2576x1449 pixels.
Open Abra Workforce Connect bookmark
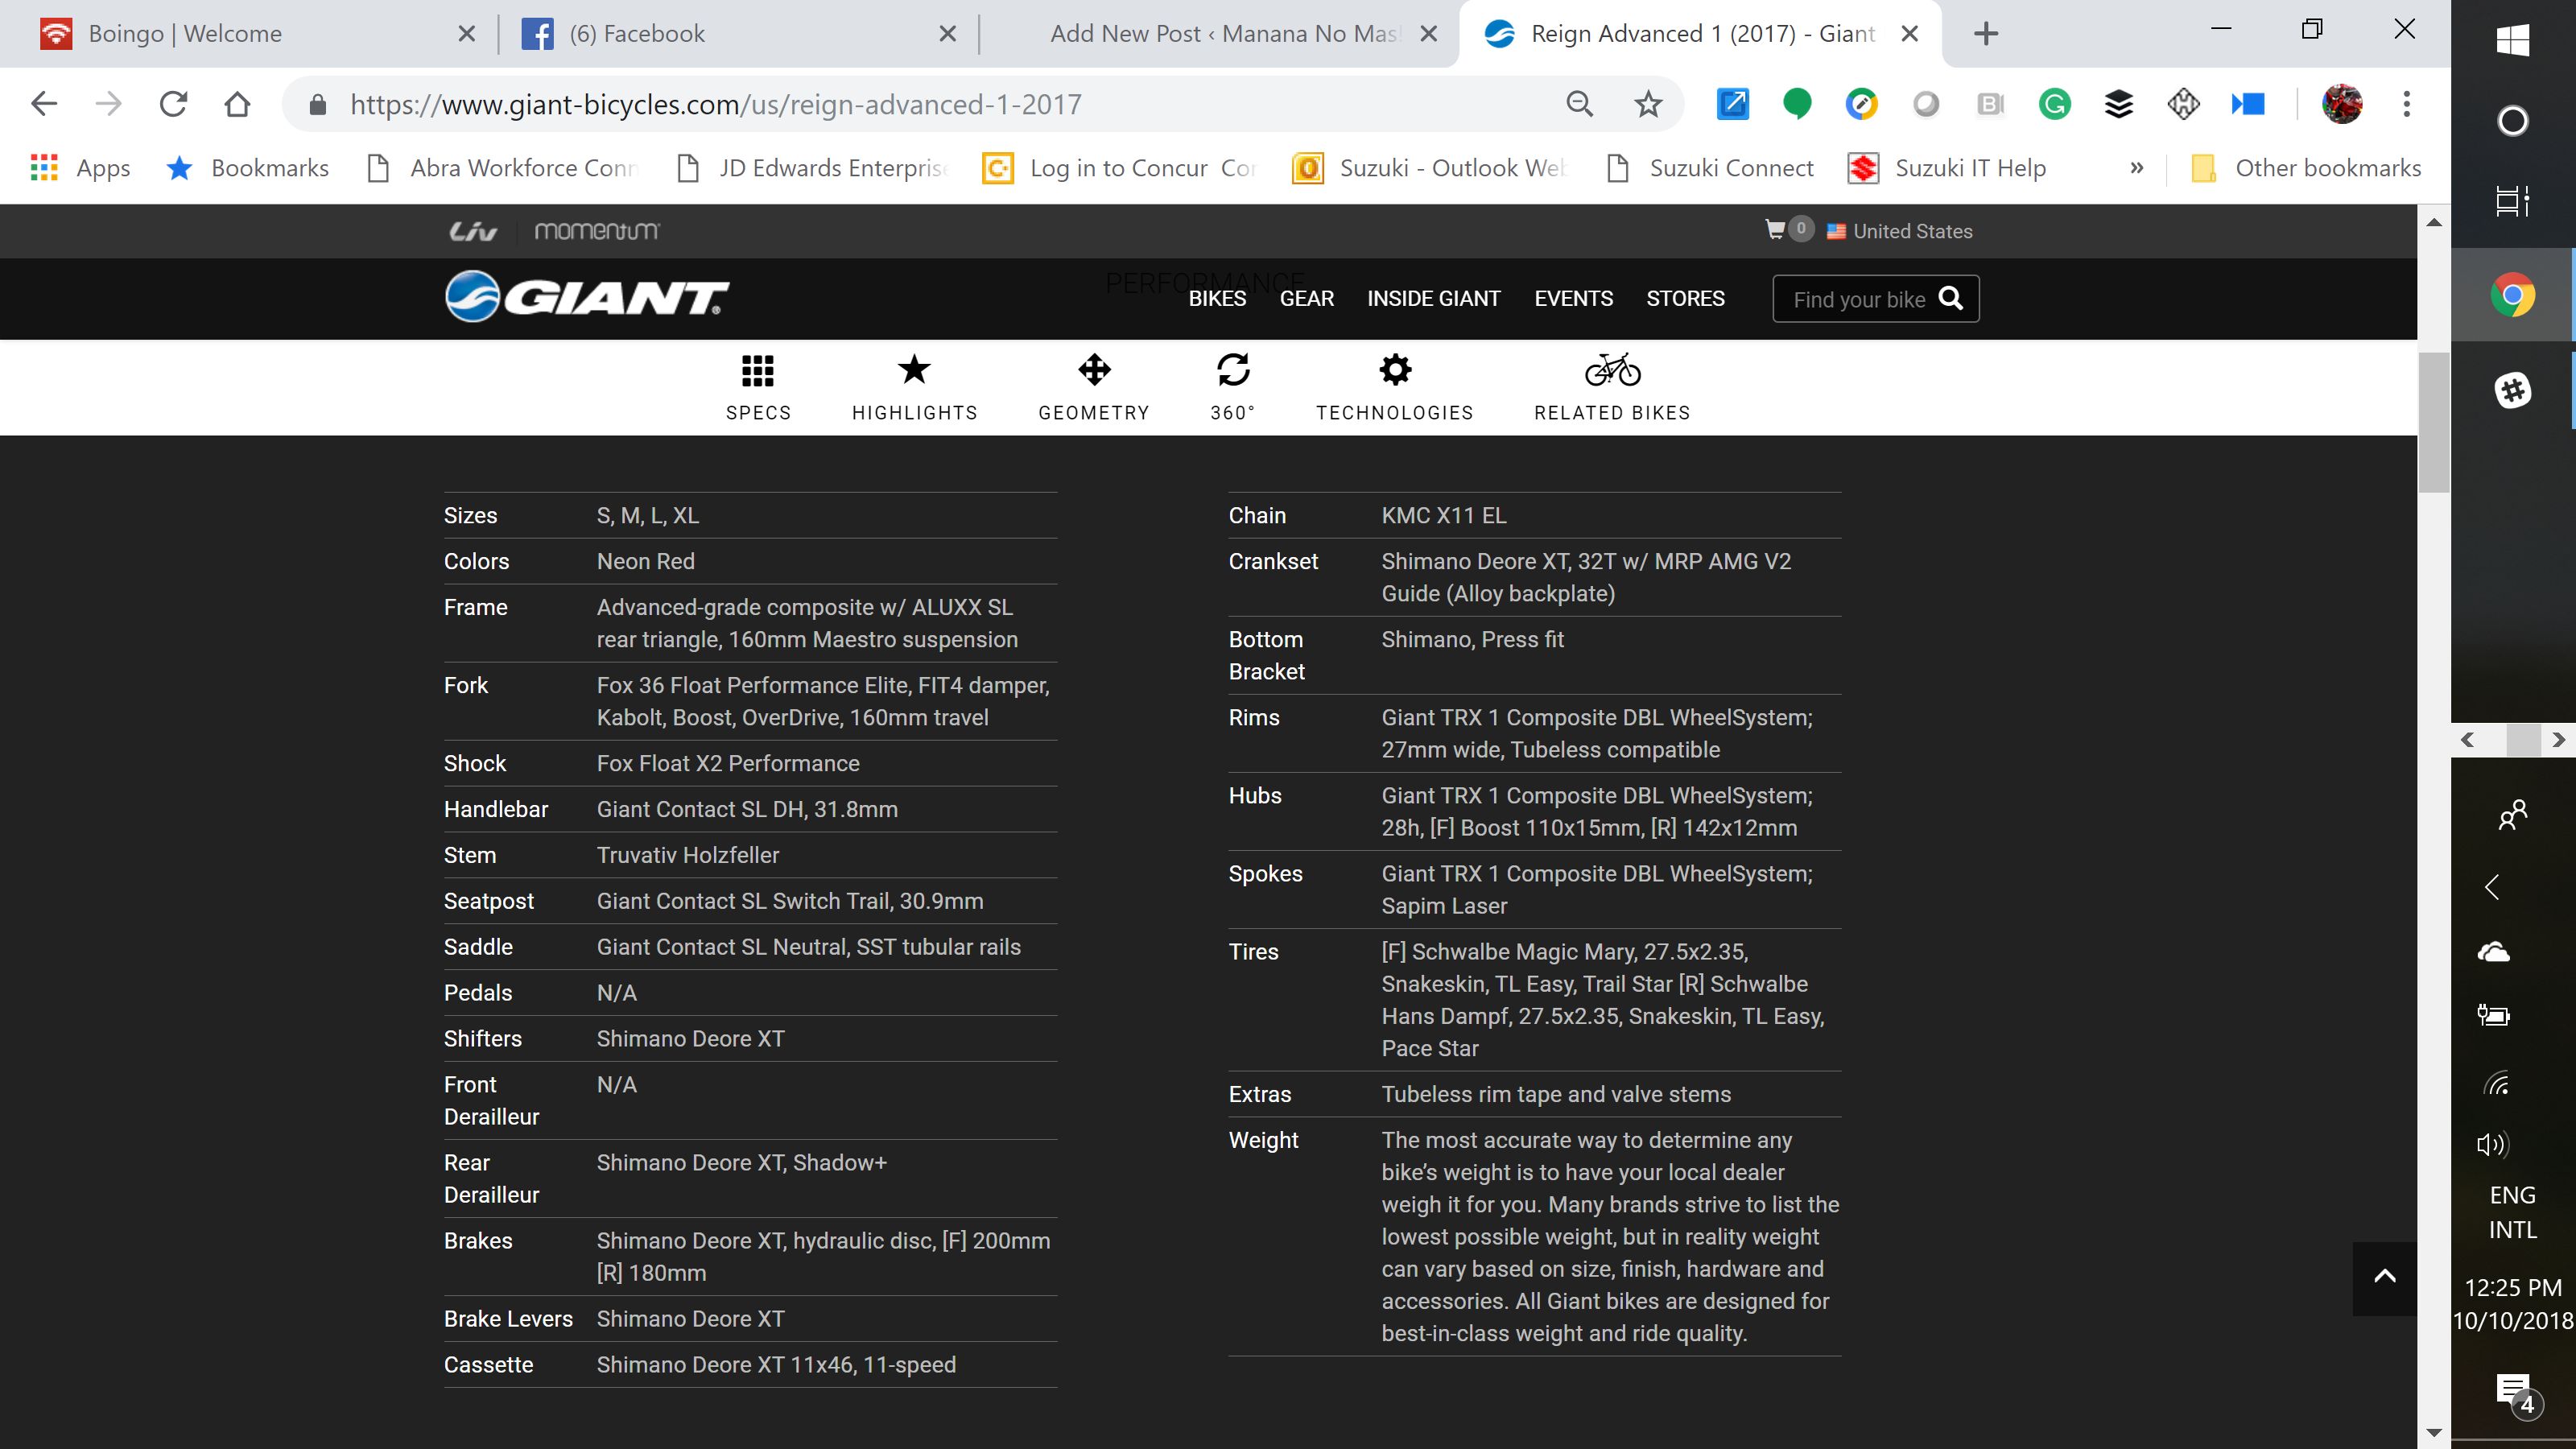point(503,168)
